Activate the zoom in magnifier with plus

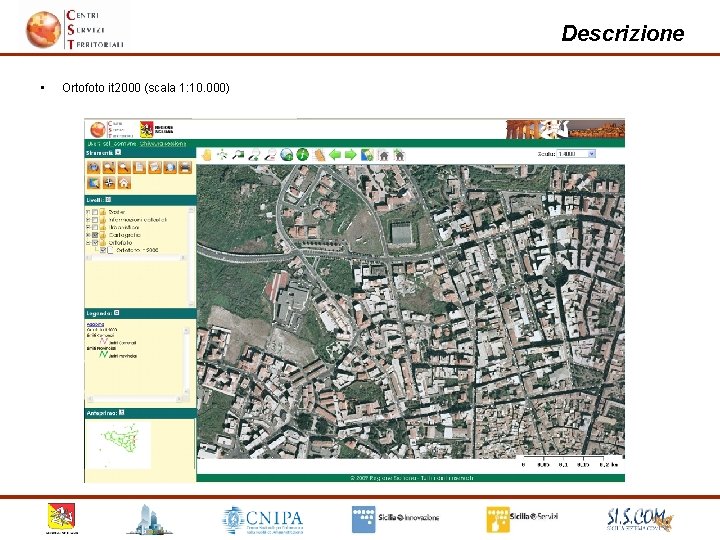tap(254, 155)
